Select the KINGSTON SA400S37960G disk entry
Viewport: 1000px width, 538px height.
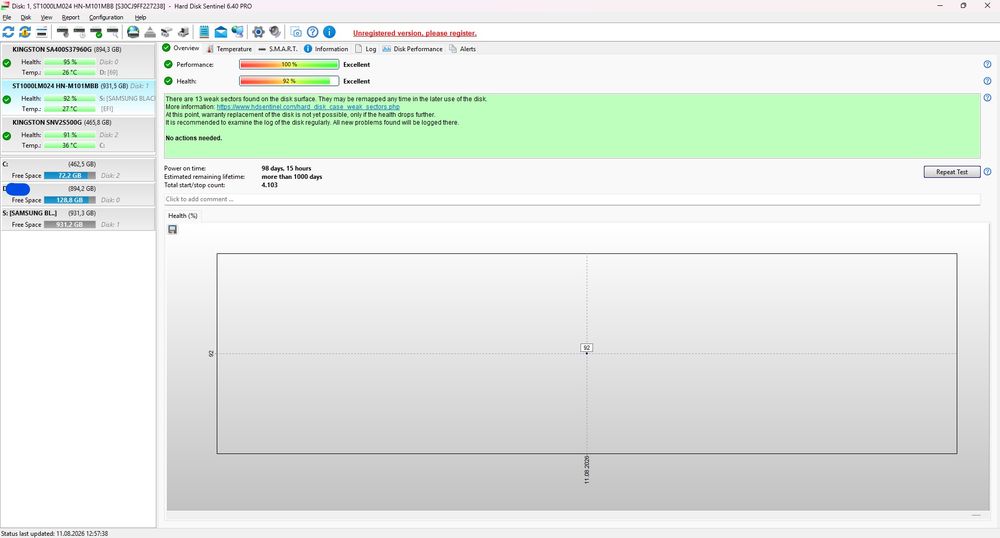78,61
